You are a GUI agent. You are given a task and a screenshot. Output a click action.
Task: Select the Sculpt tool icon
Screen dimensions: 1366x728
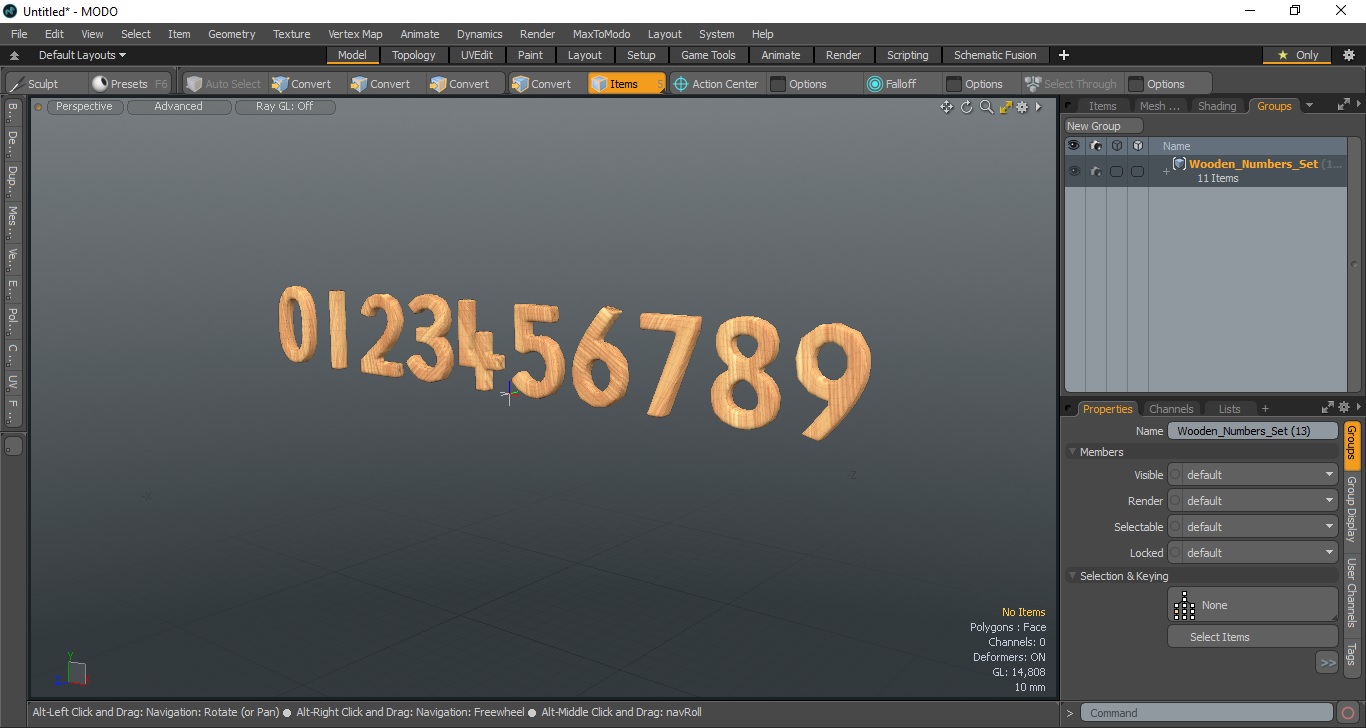click(16, 84)
